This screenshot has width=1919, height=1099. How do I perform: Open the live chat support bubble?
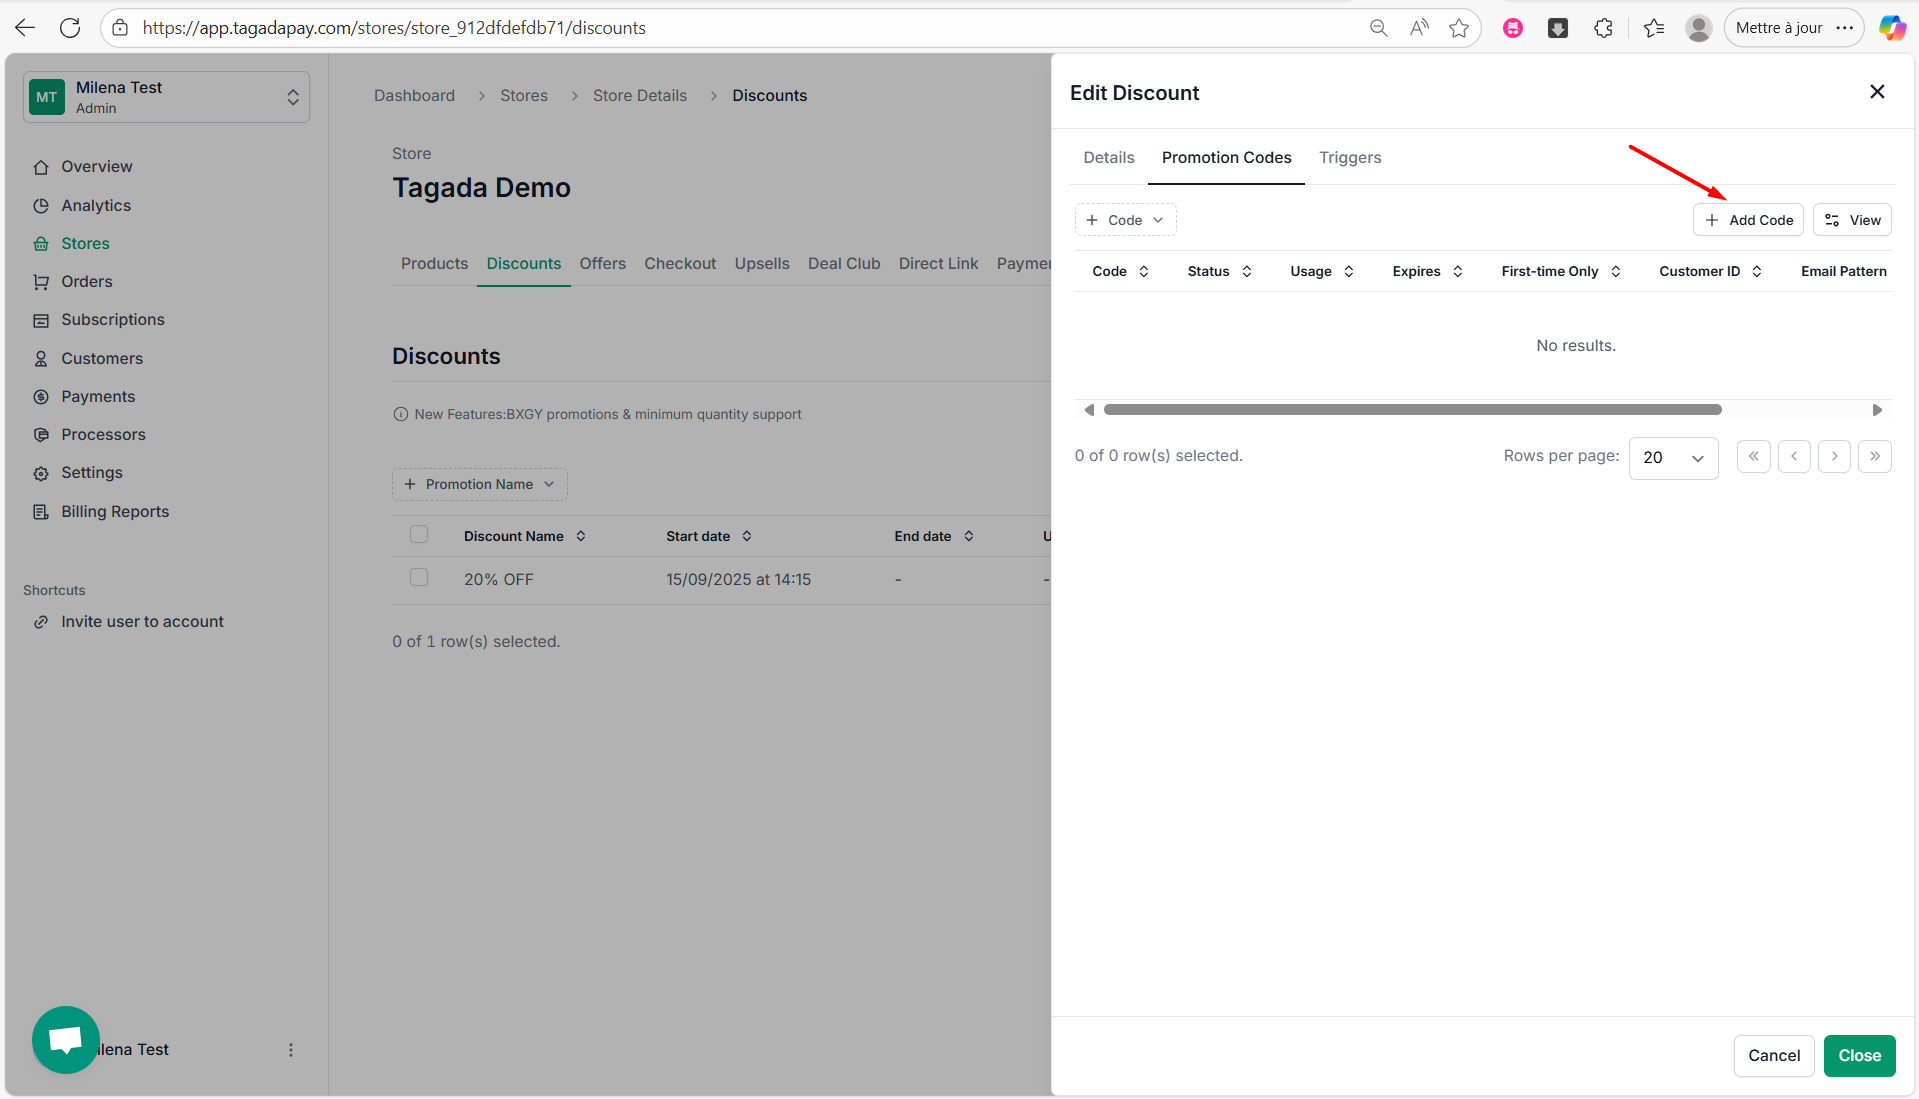pos(66,1040)
